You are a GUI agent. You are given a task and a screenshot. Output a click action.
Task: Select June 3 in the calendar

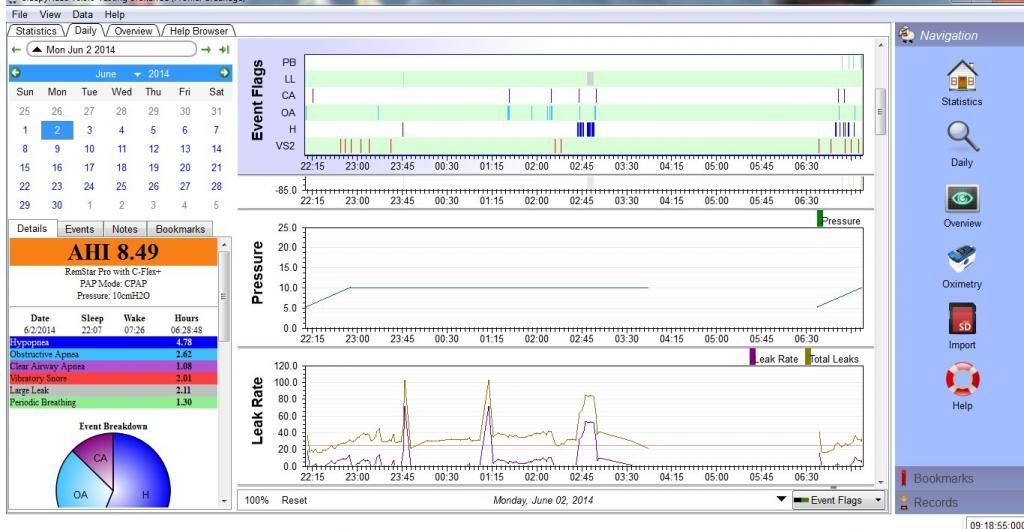click(89, 130)
